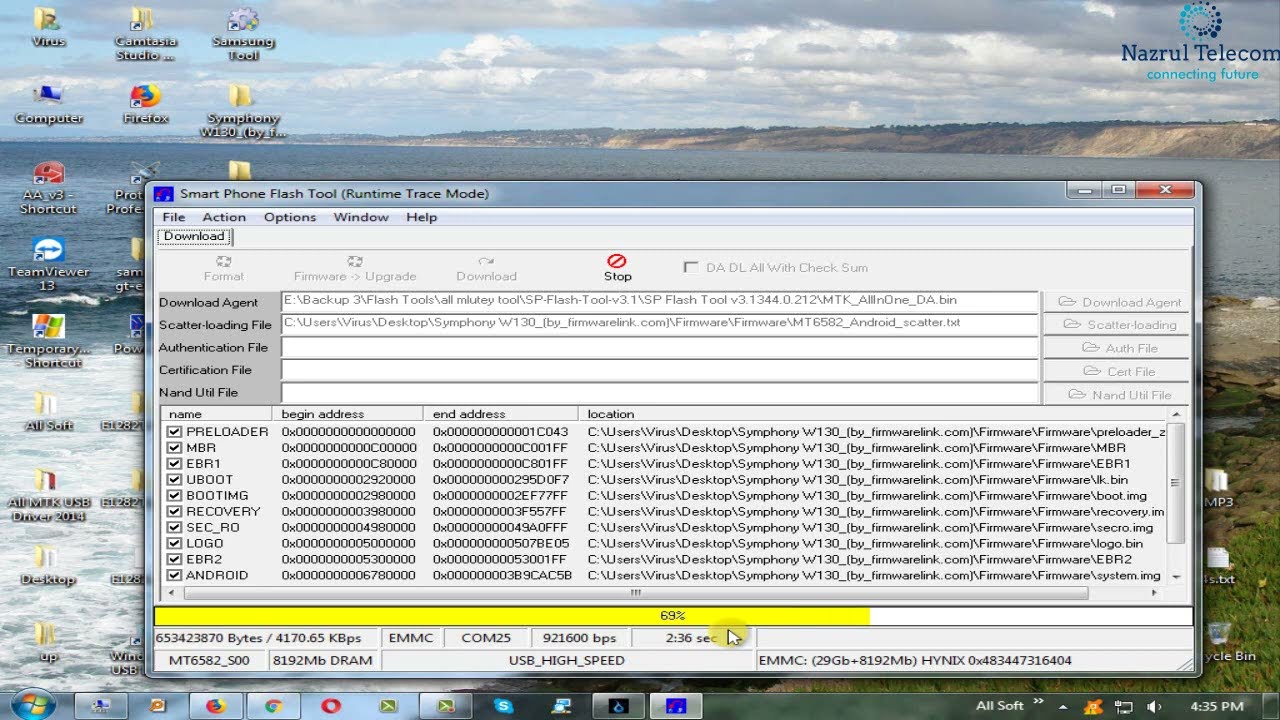
Task: Click the Firefox taskbar icon
Action: 215,706
